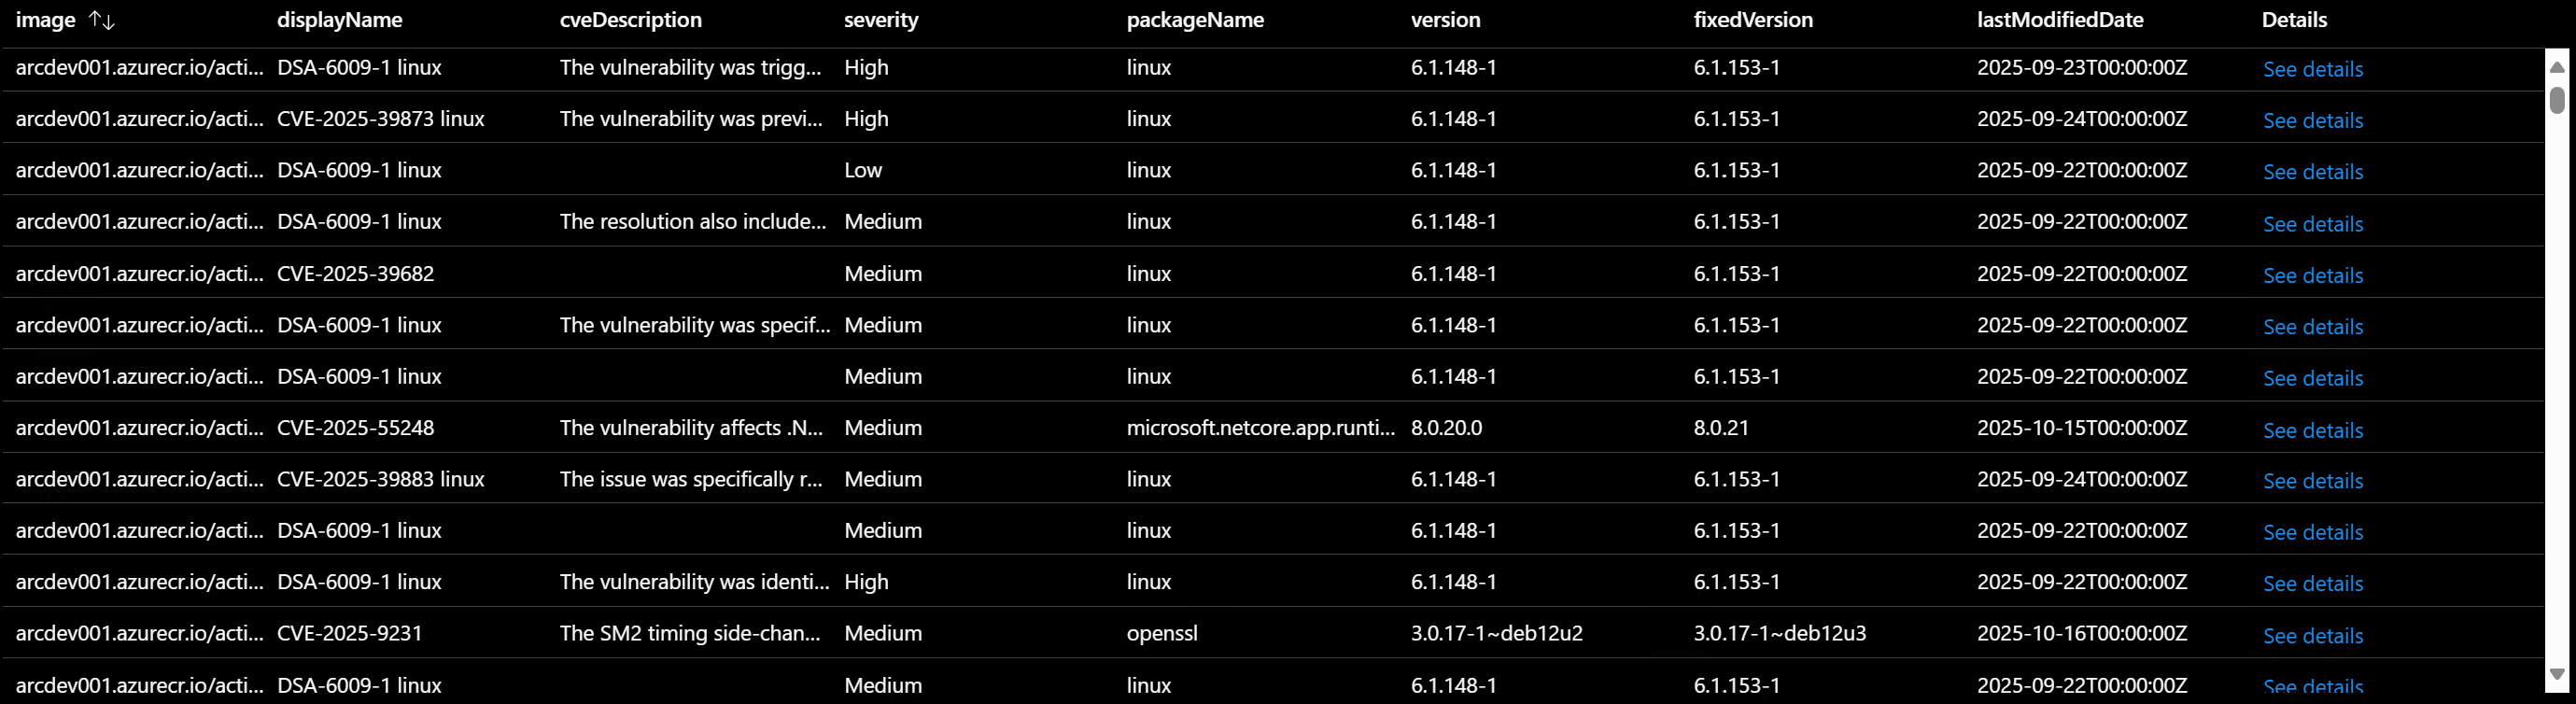
Task: Open See details for the first DSA-6009-1 row
Action: click(x=2313, y=69)
